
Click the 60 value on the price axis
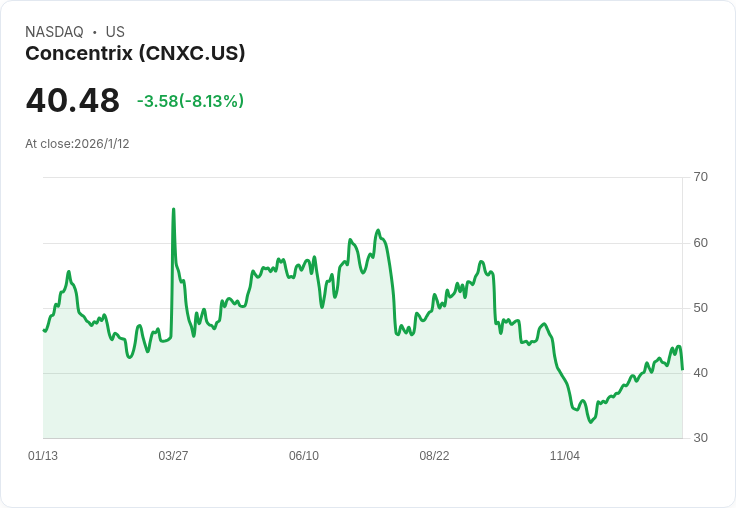[x=700, y=243]
